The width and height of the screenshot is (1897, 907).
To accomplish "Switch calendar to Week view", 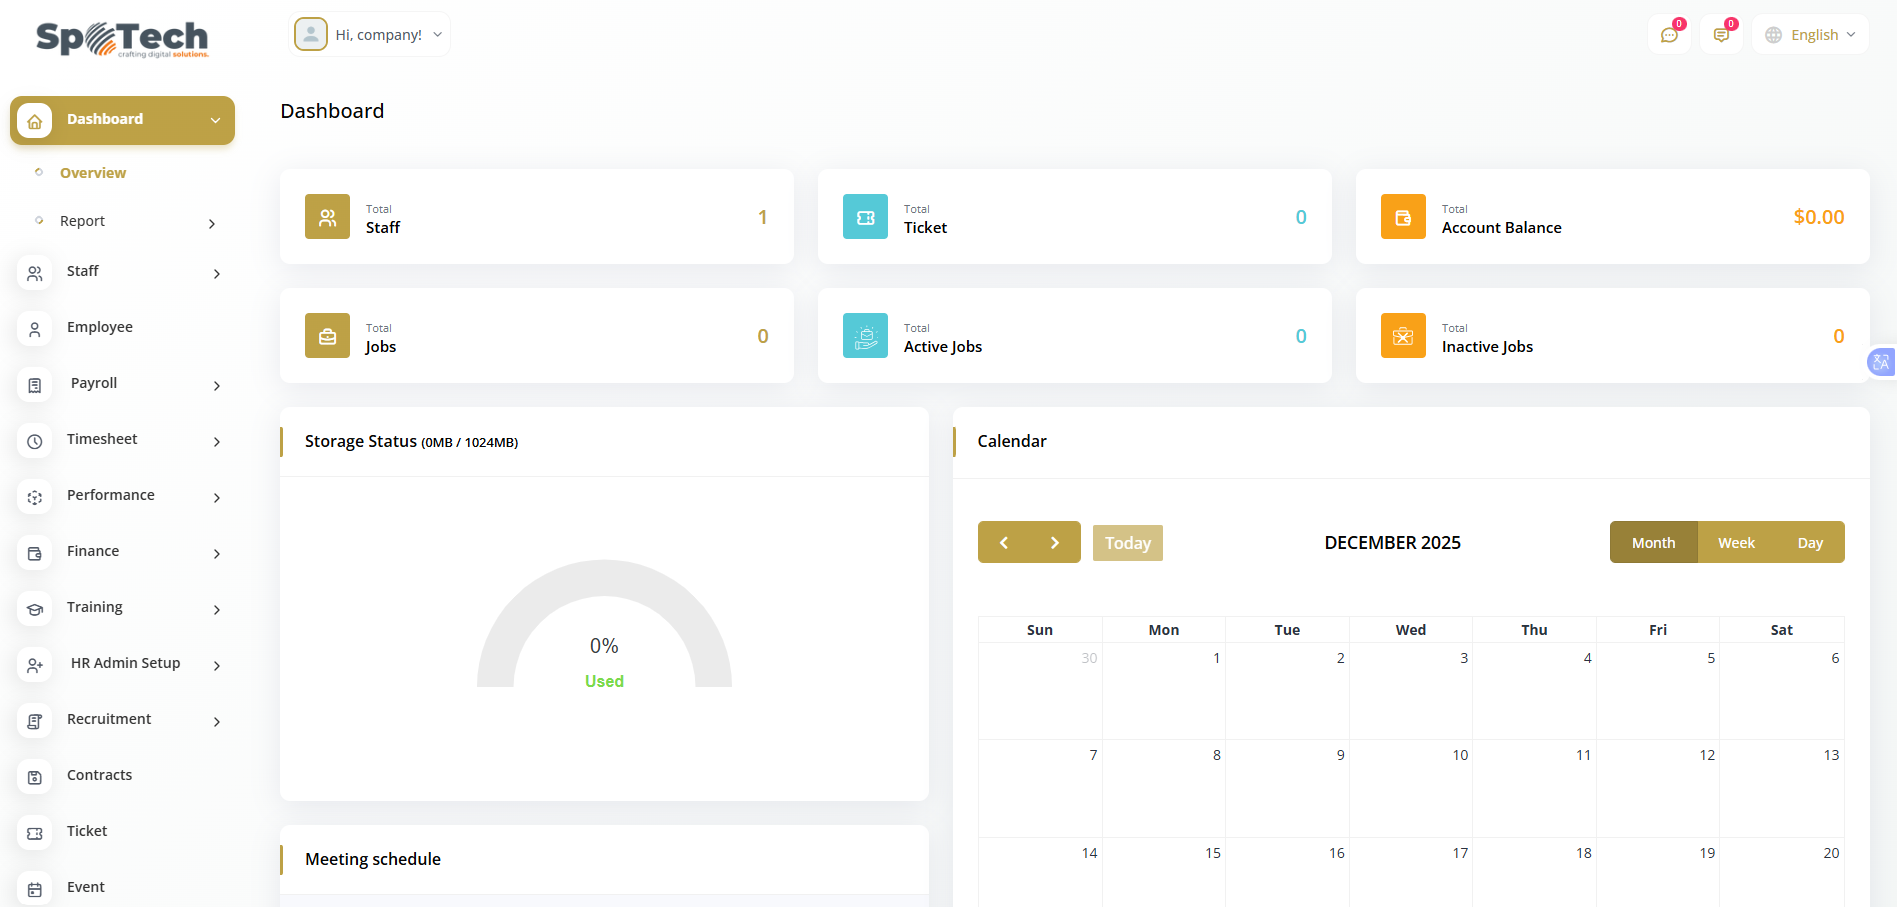I will point(1736,543).
